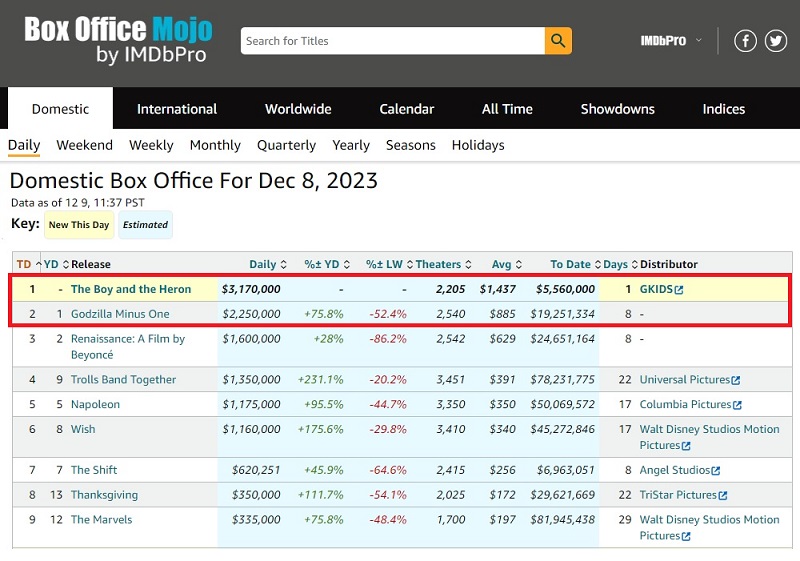The height and width of the screenshot is (561, 800).
Task: Open the Godzilla Minus One link
Action: coord(120,314)
